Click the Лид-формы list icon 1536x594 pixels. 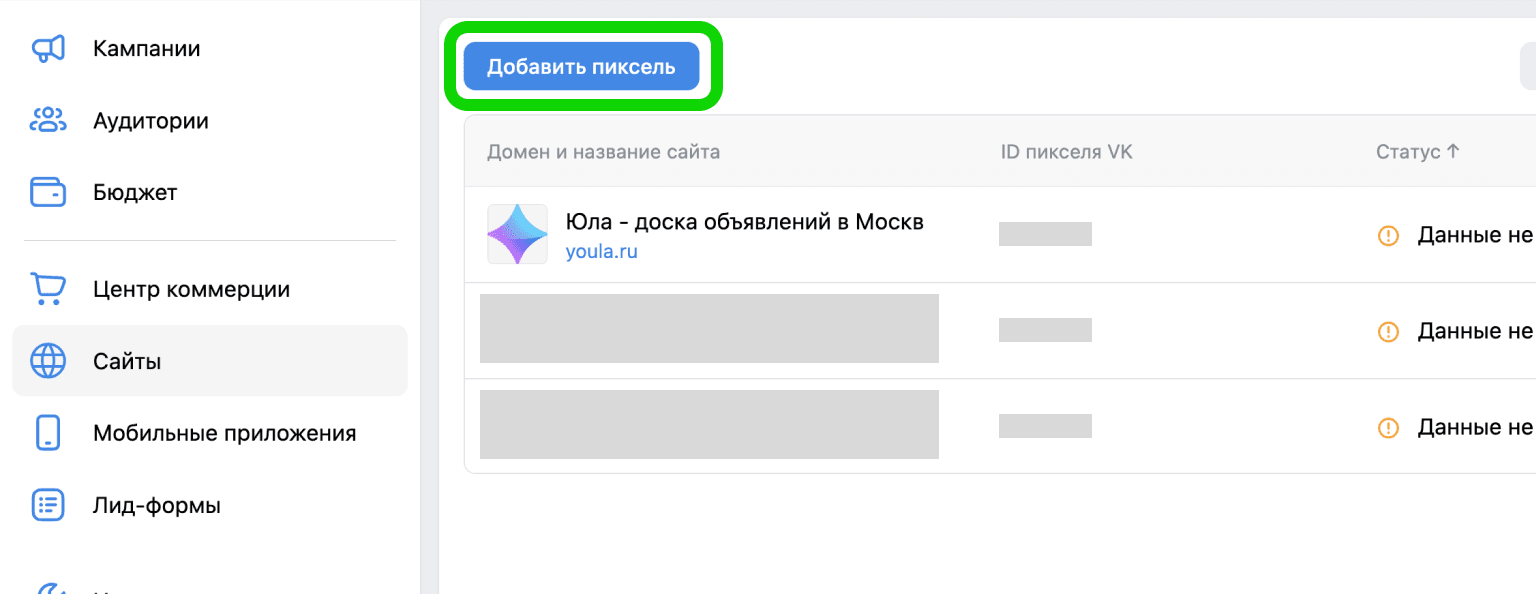click(x=48, y=505)
